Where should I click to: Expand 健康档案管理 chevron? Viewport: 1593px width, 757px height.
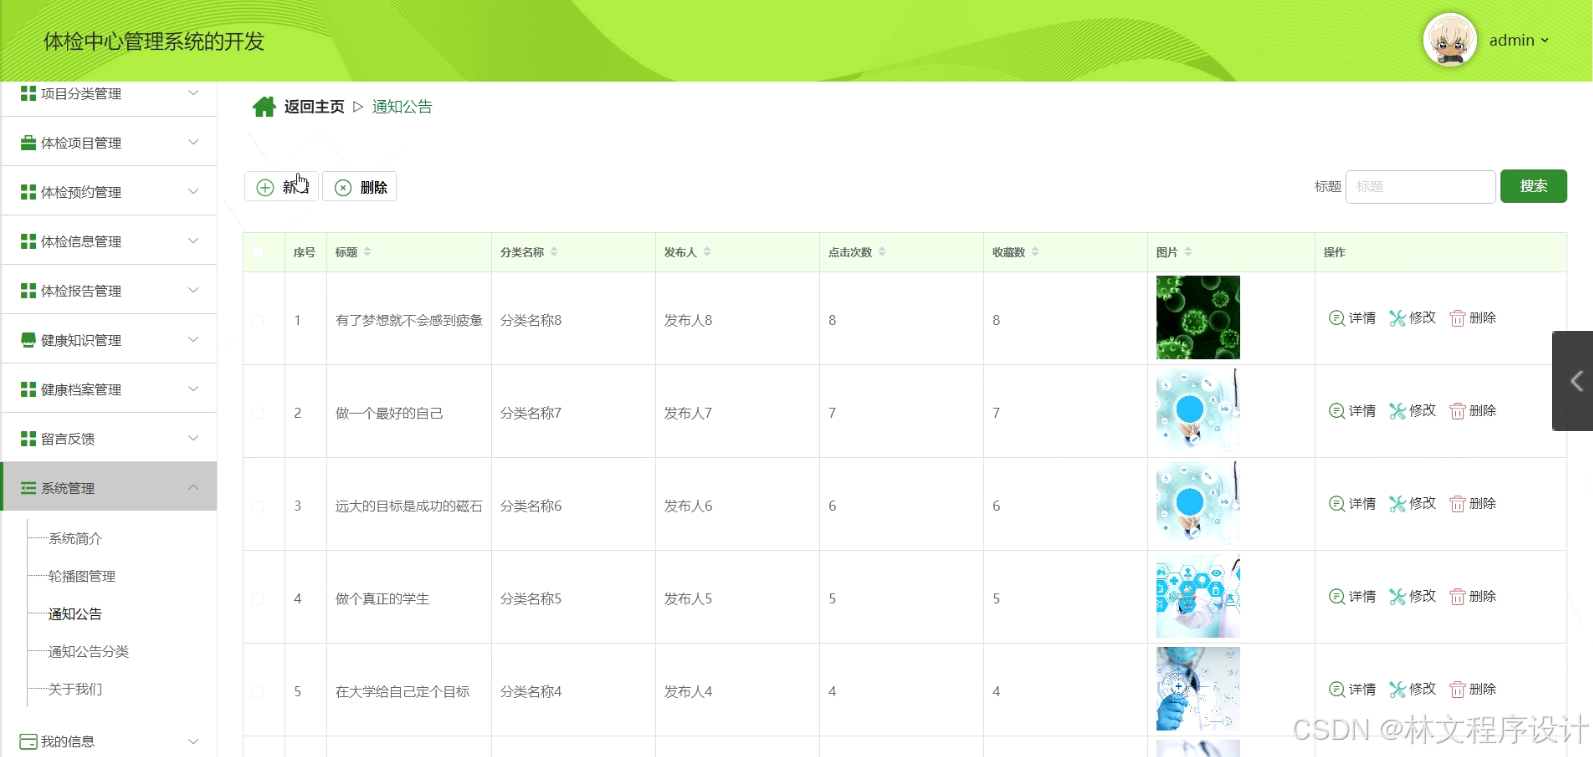[193, 389]
